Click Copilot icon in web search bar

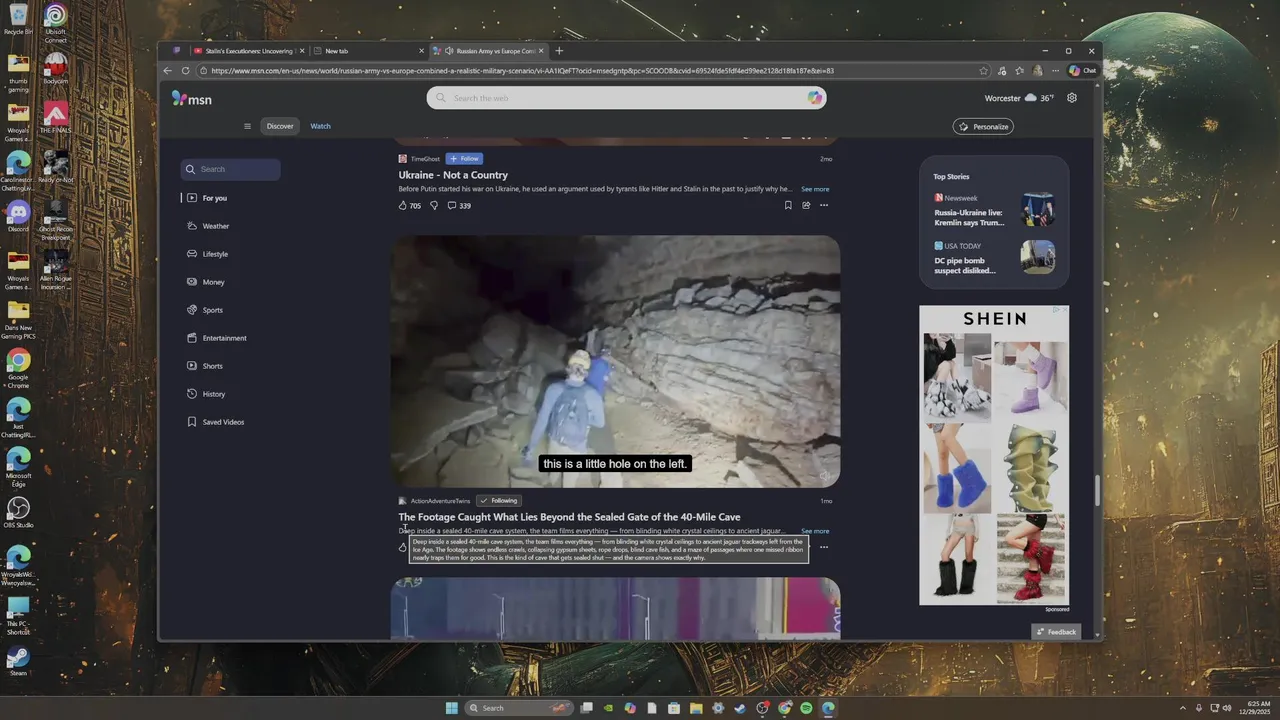815,98
